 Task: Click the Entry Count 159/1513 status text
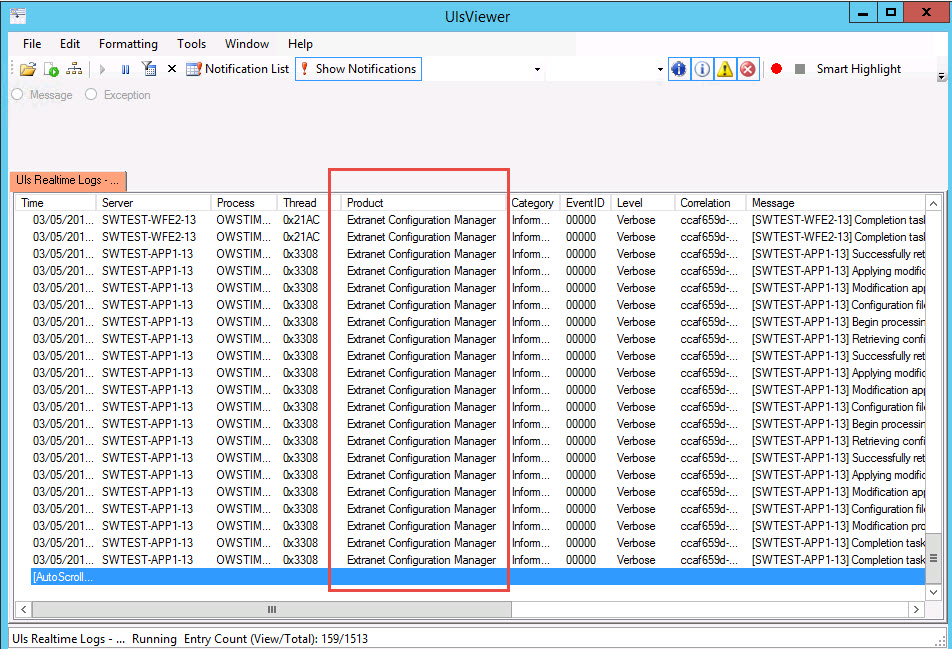pos(276,639)
